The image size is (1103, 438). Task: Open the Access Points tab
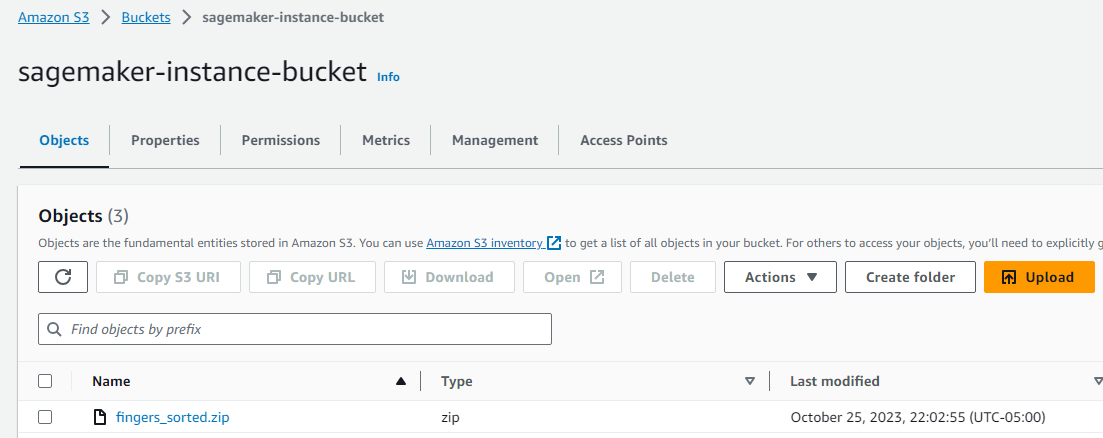point(624,141)
